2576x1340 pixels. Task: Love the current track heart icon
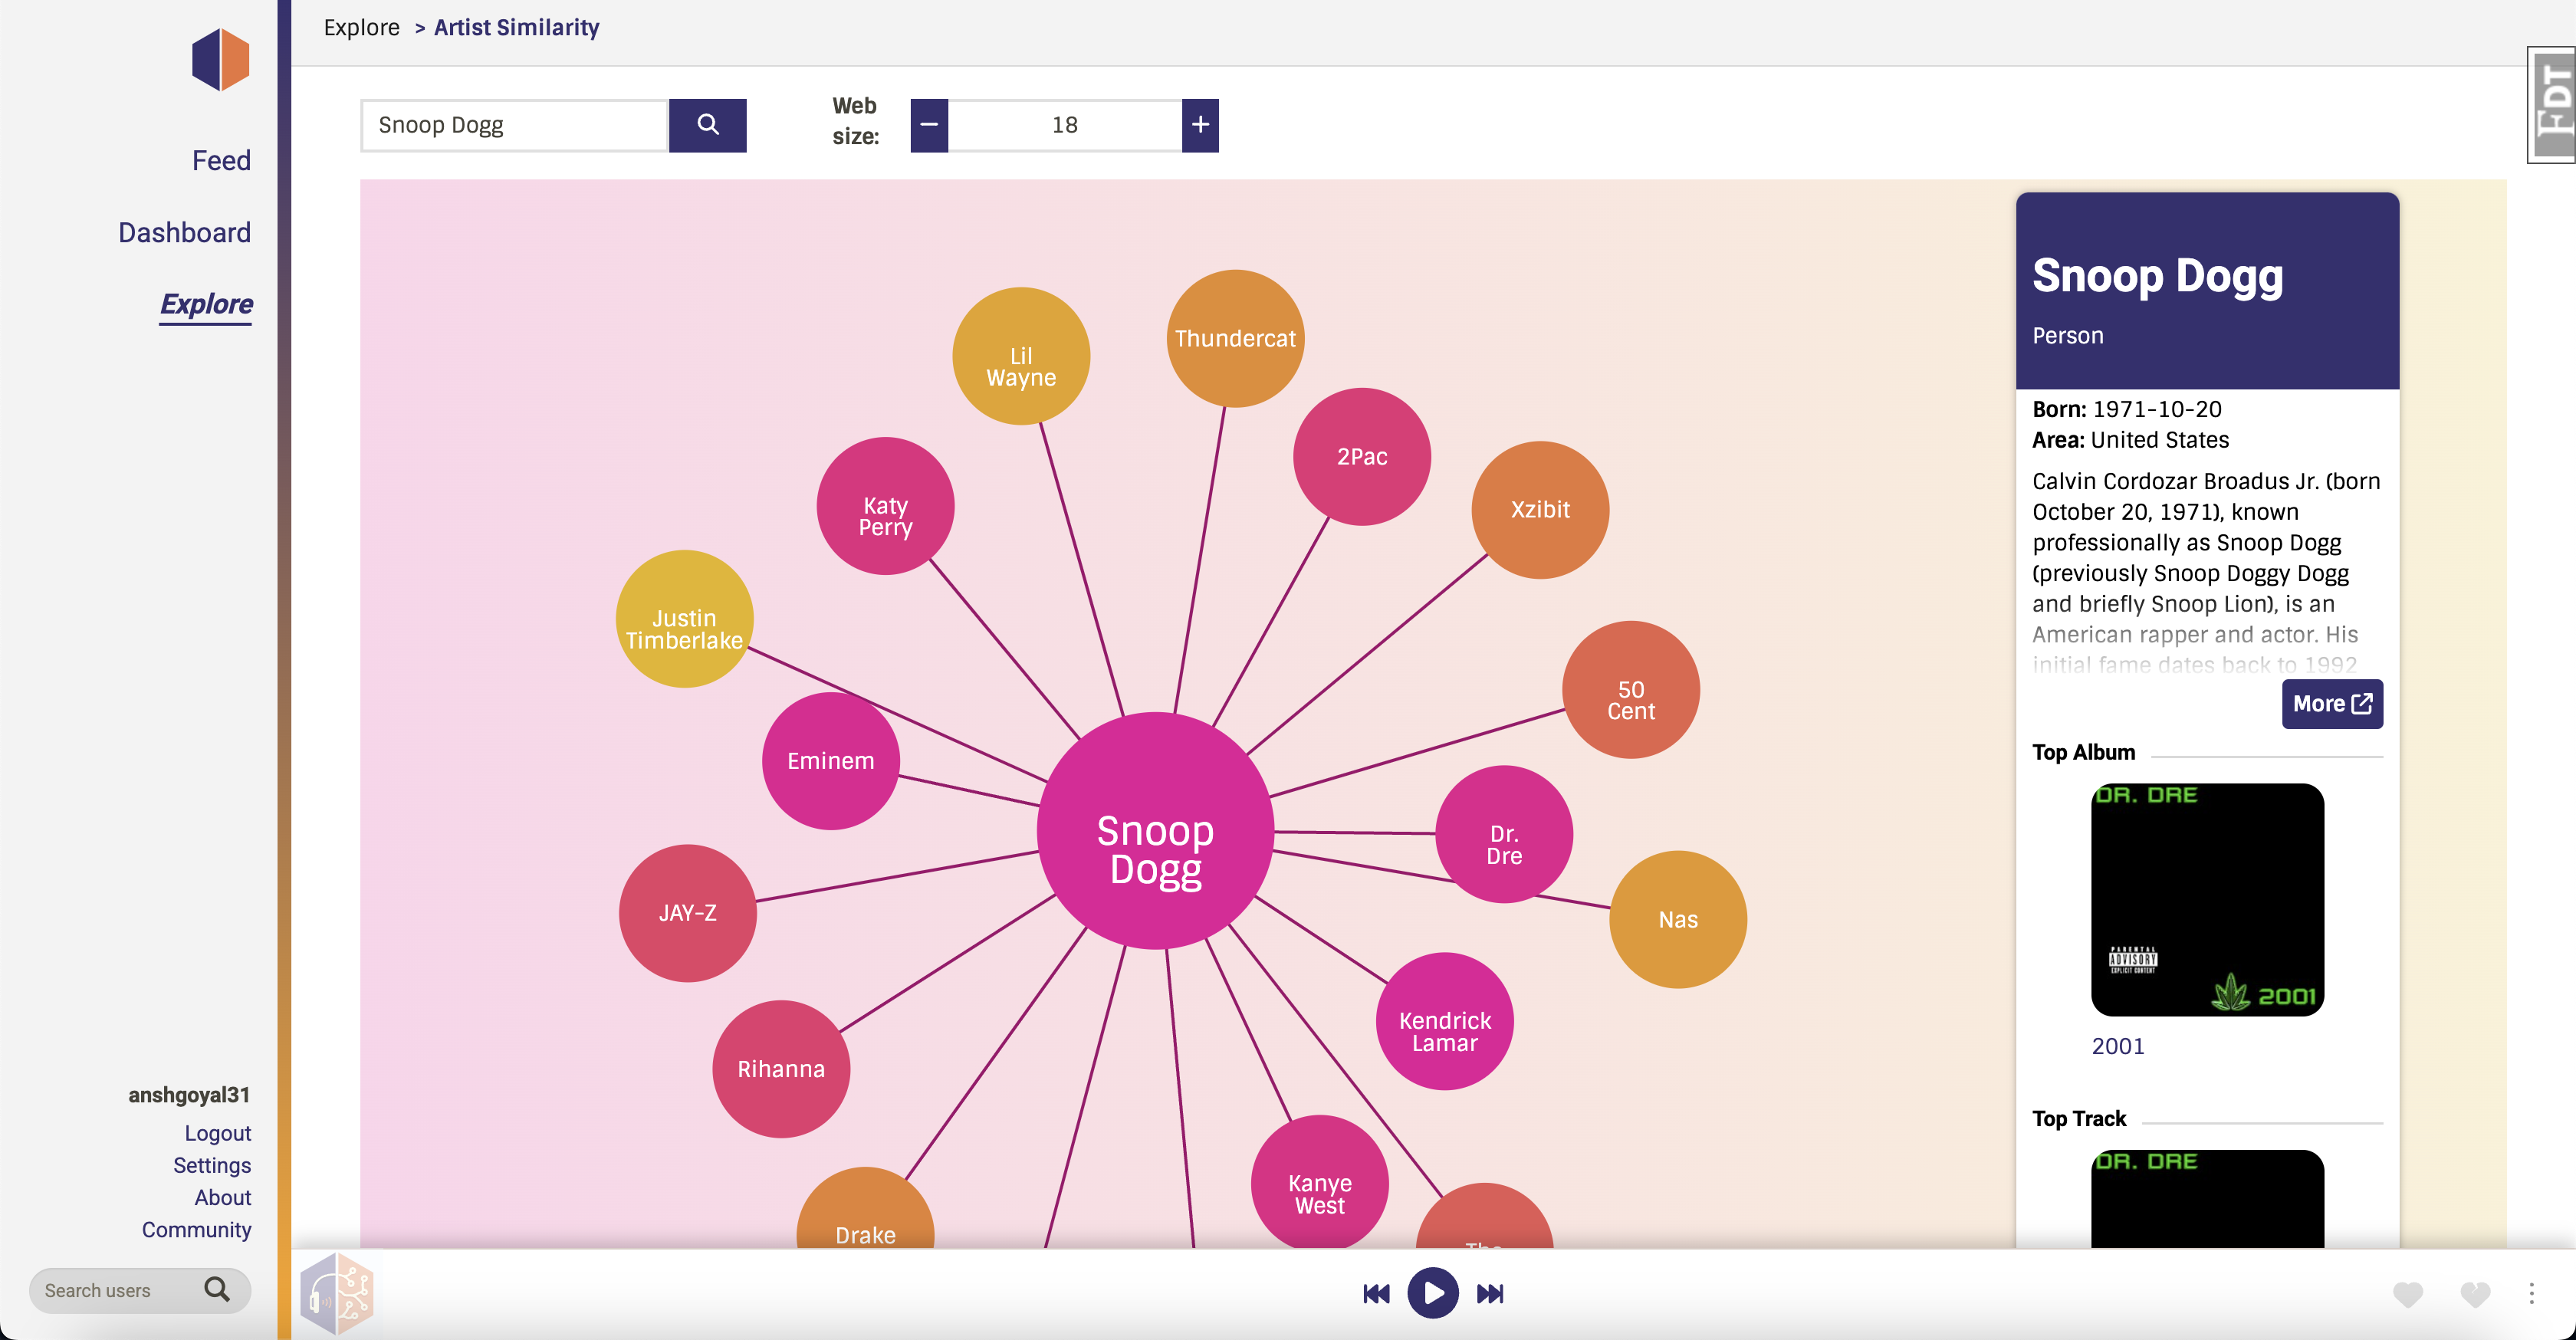2408,1294
